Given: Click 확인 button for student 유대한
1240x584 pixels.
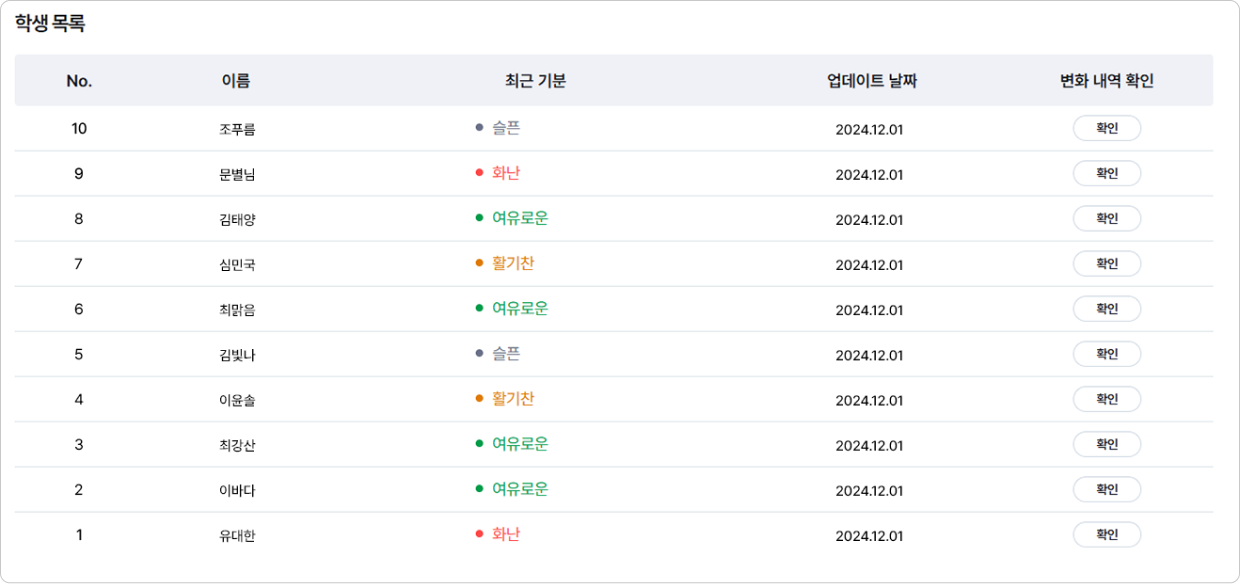Looking at the screenshot, I should pos(1106,534).
